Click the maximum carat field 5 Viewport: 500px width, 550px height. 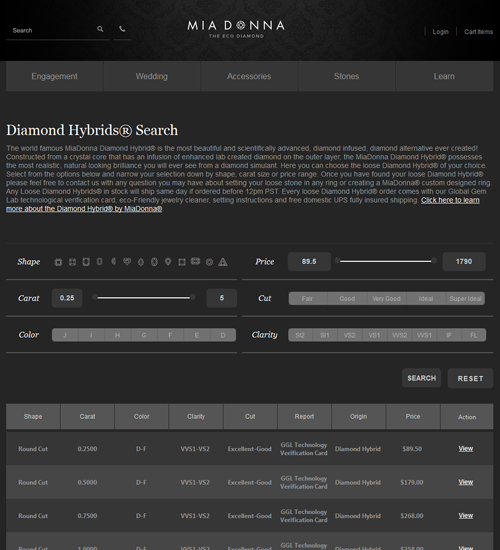tap(222, 298)
